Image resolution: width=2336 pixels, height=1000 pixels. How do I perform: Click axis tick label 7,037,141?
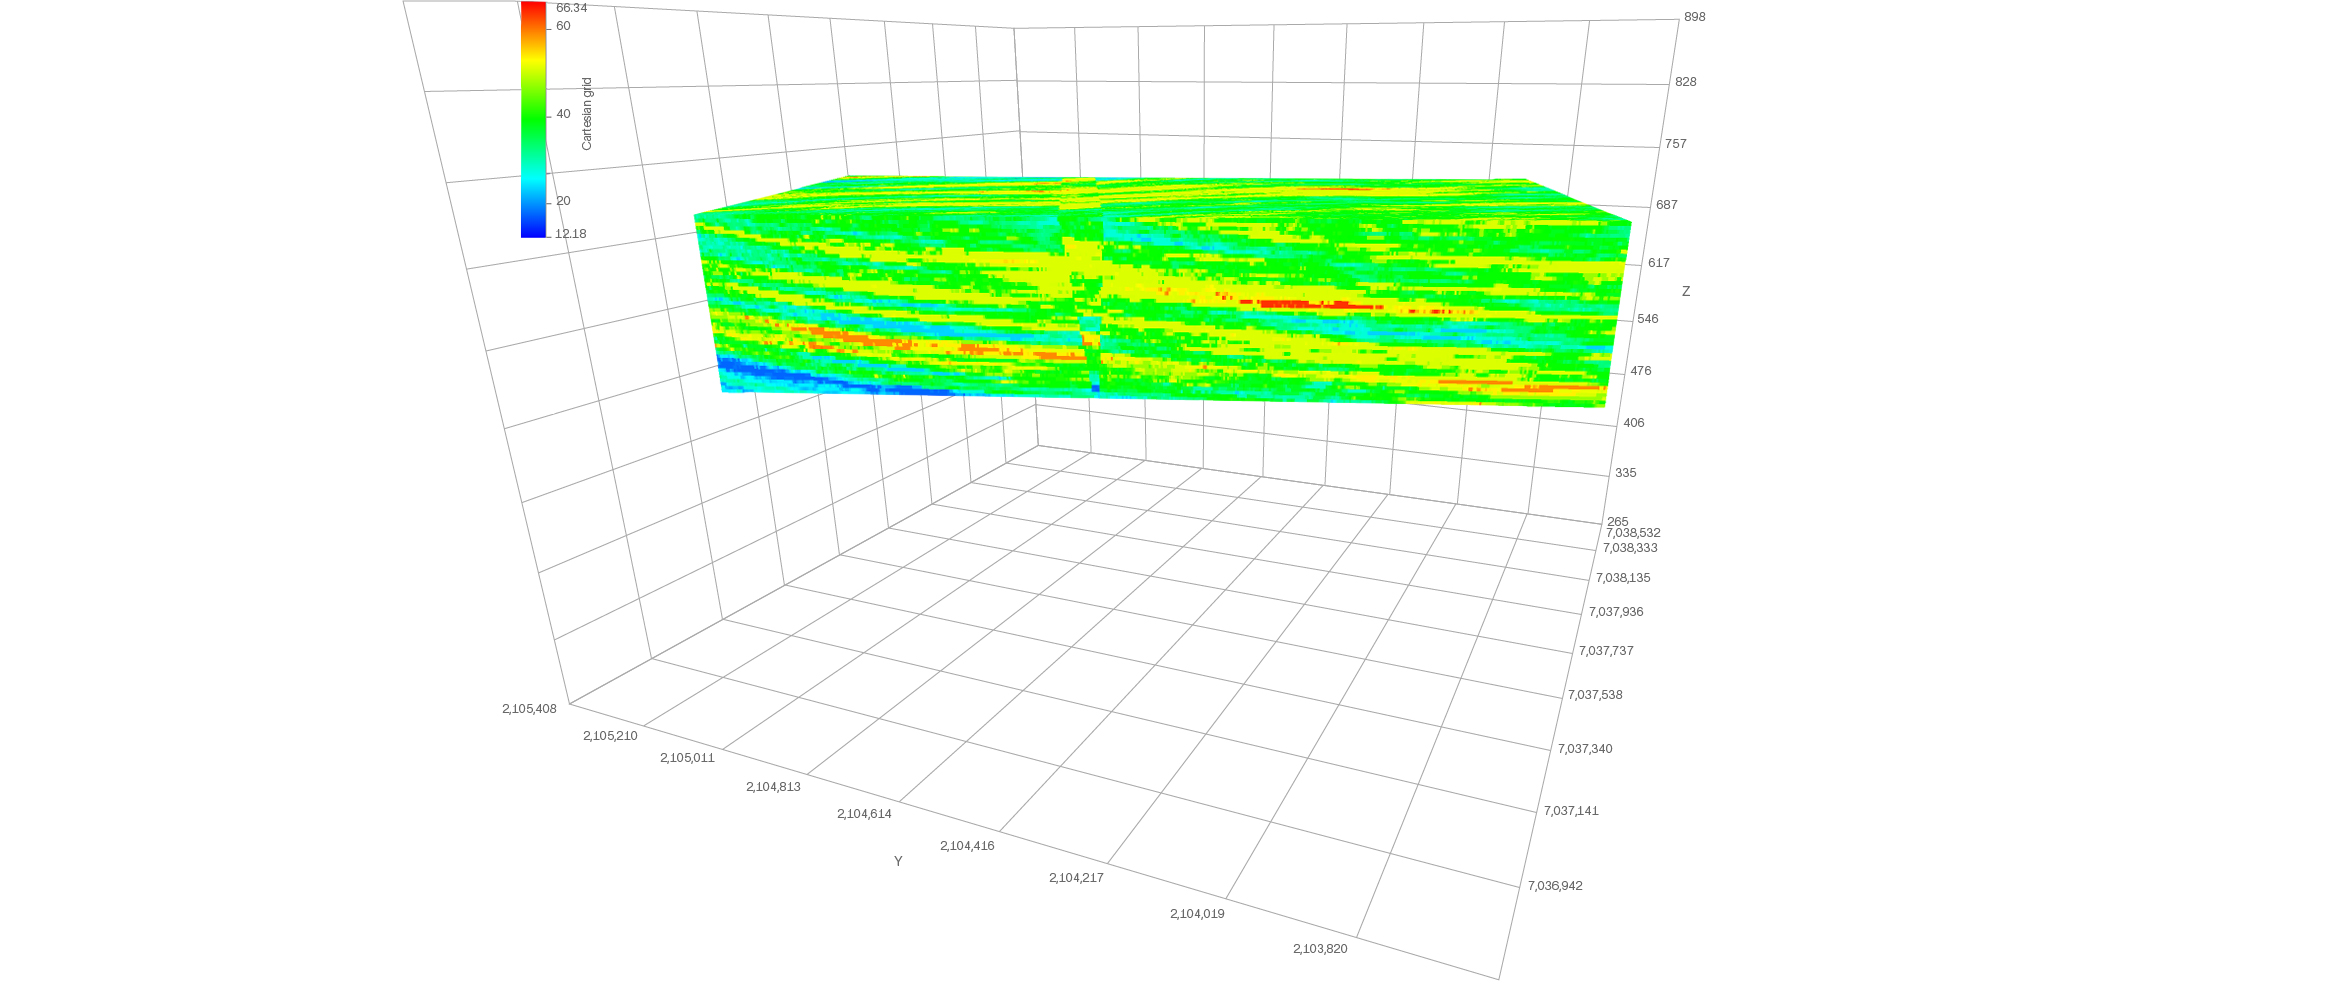[x=1571, y=811]
